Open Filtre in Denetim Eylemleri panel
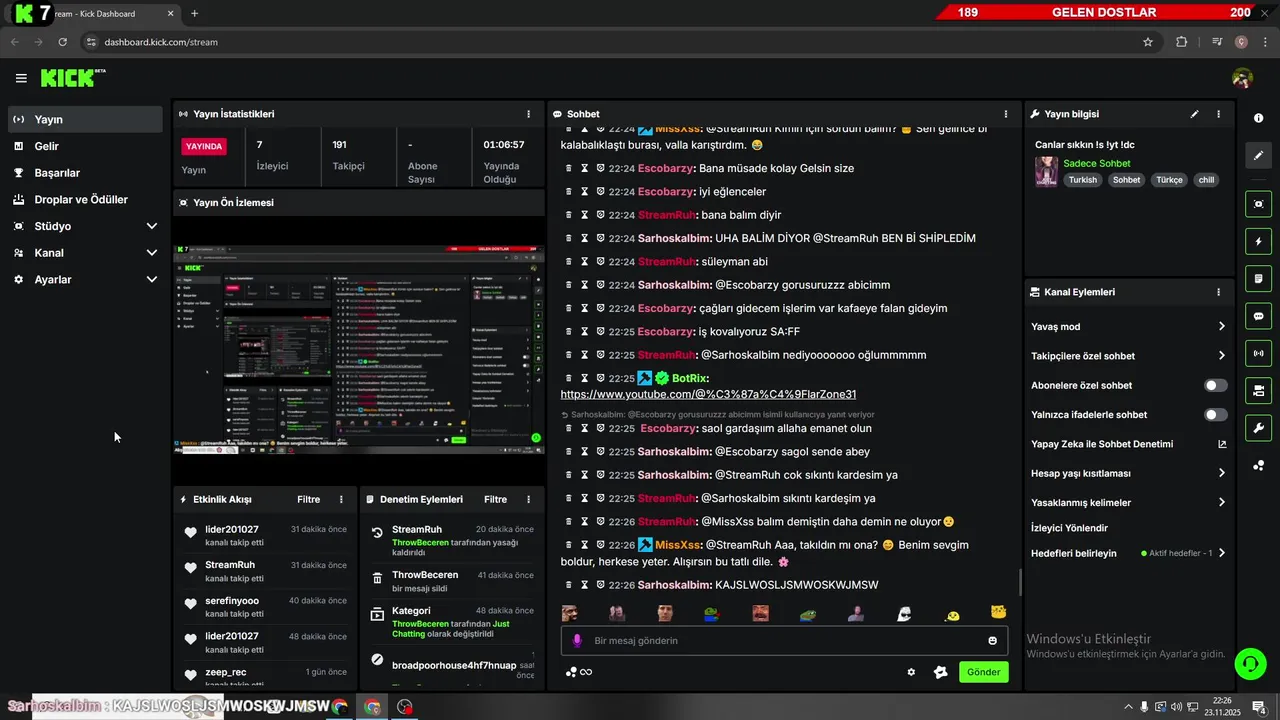The height and width of the screenshot is (720, 1280). [x=496, y=499]
